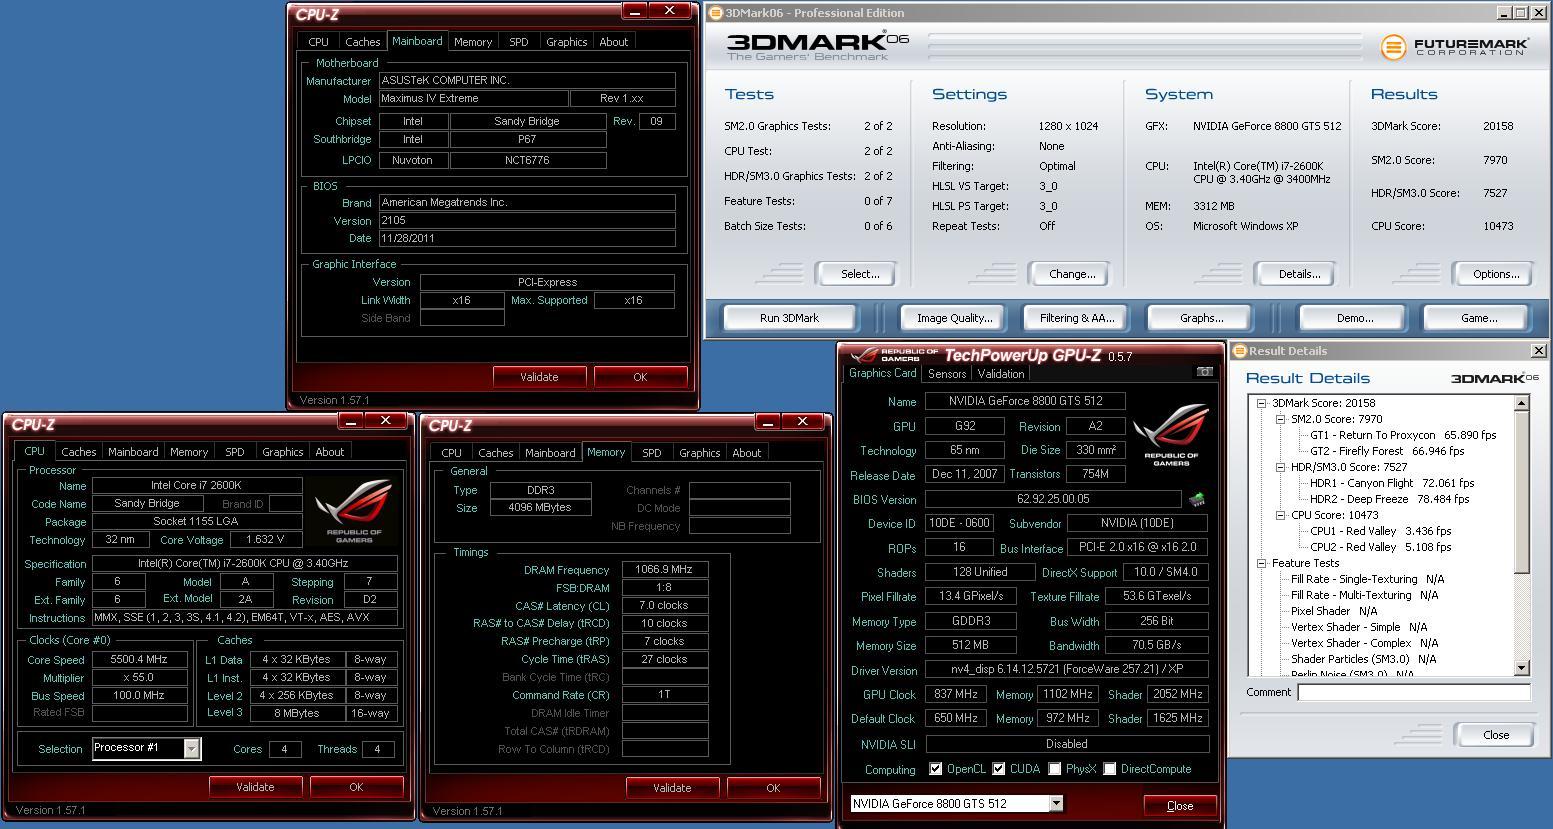Collapse the CPU Score tree node
The image size is (1553, 829).
(x=1280, y=515)
